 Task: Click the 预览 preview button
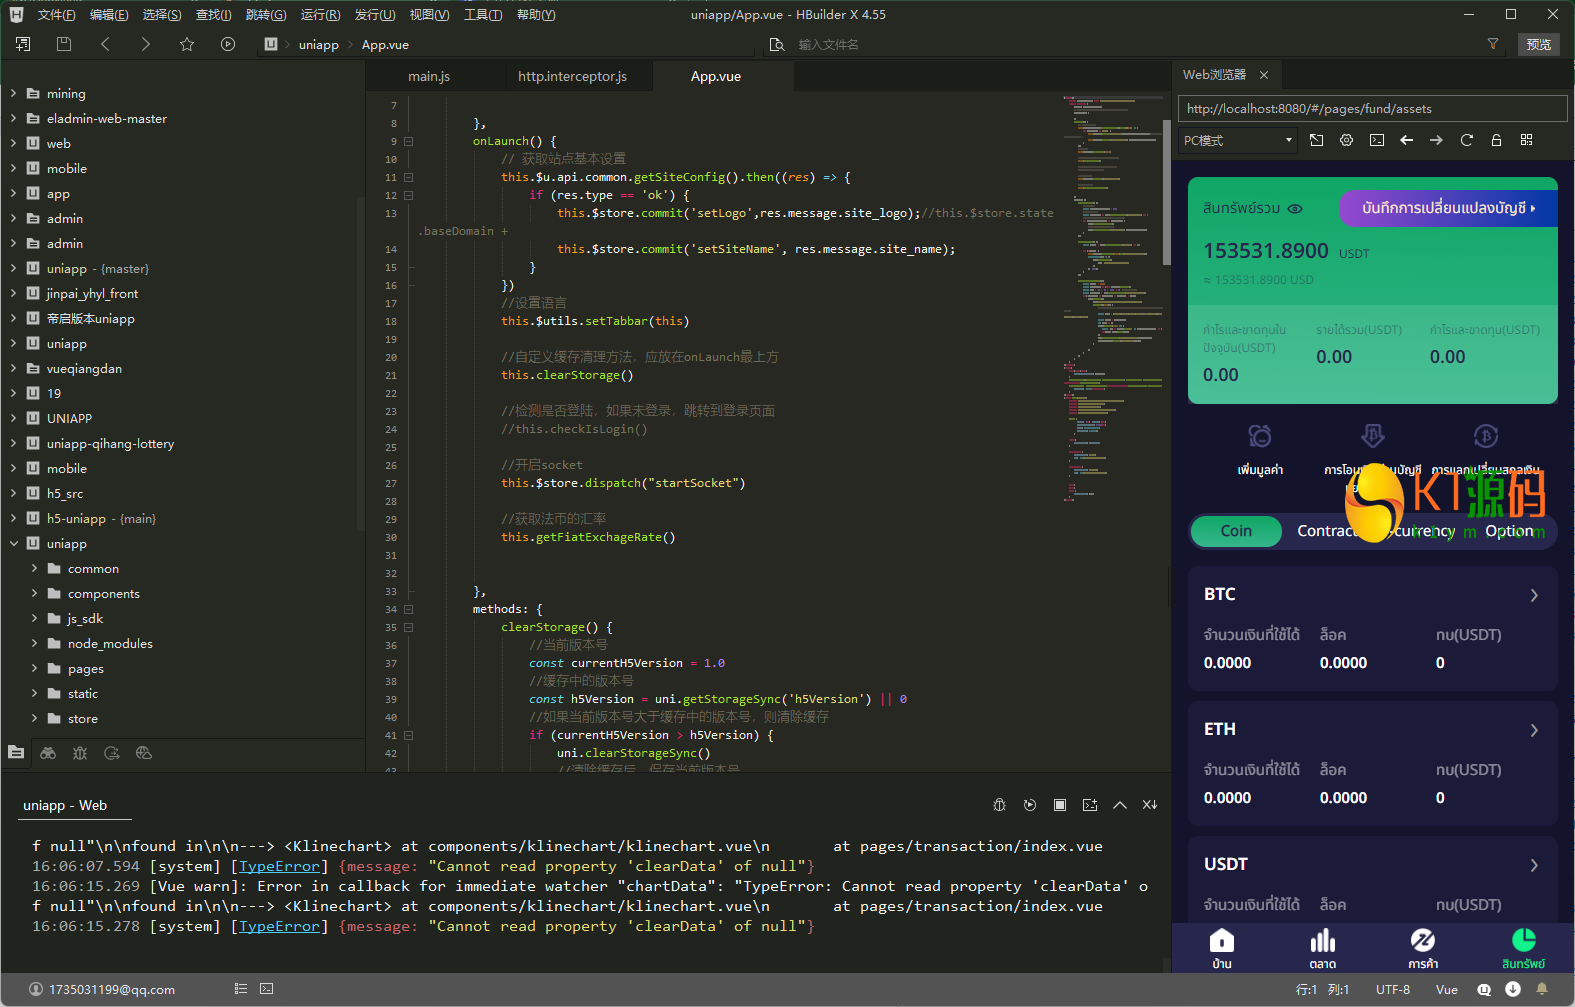pos(1538,44)
